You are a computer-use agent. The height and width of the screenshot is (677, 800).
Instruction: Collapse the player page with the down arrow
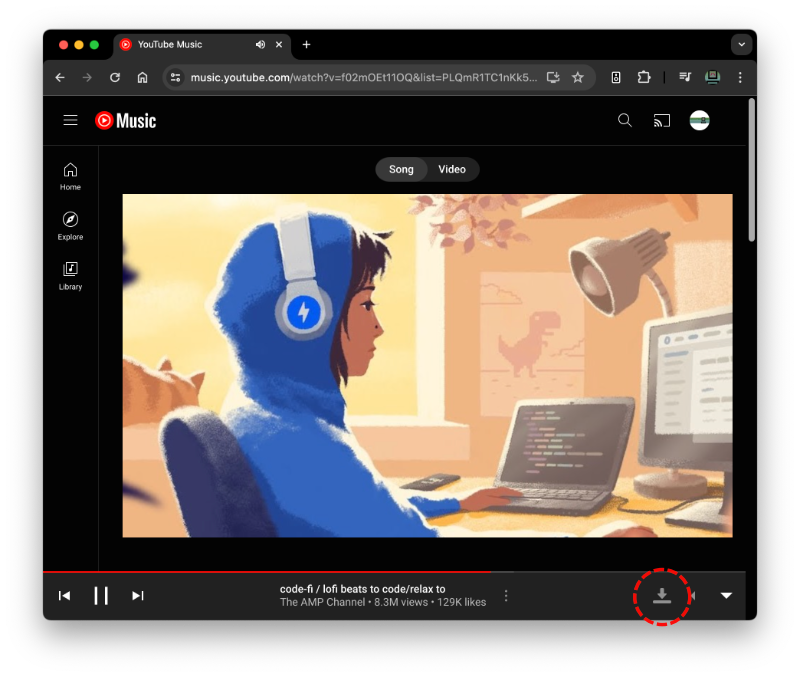(x=727, y=595)
